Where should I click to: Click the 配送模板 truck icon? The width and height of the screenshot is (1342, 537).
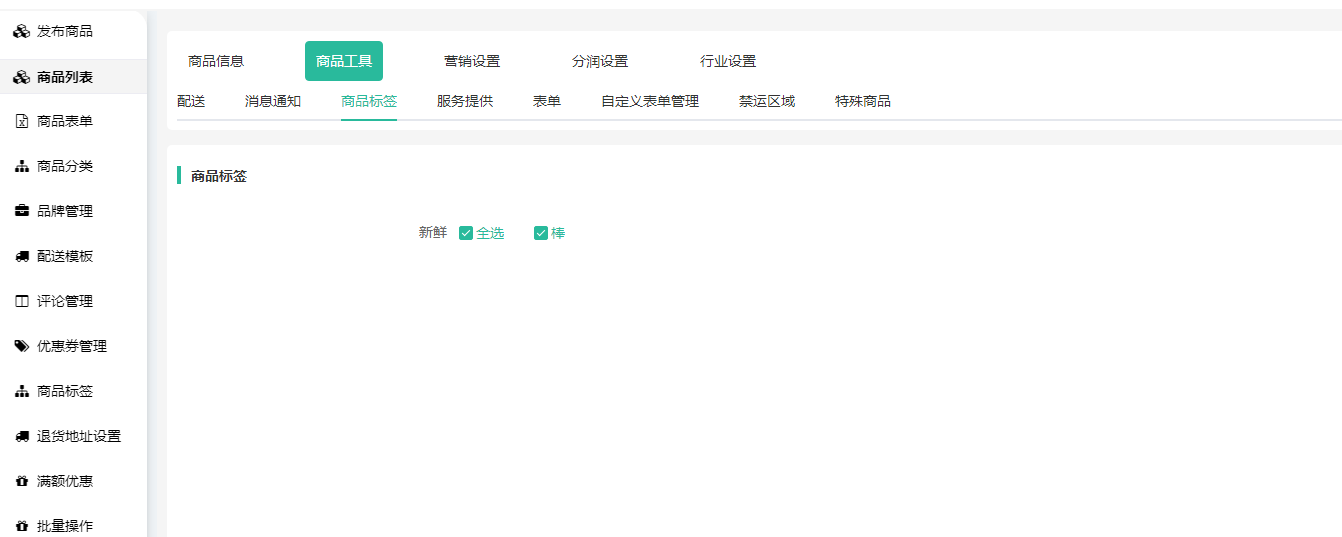point(21,256)
